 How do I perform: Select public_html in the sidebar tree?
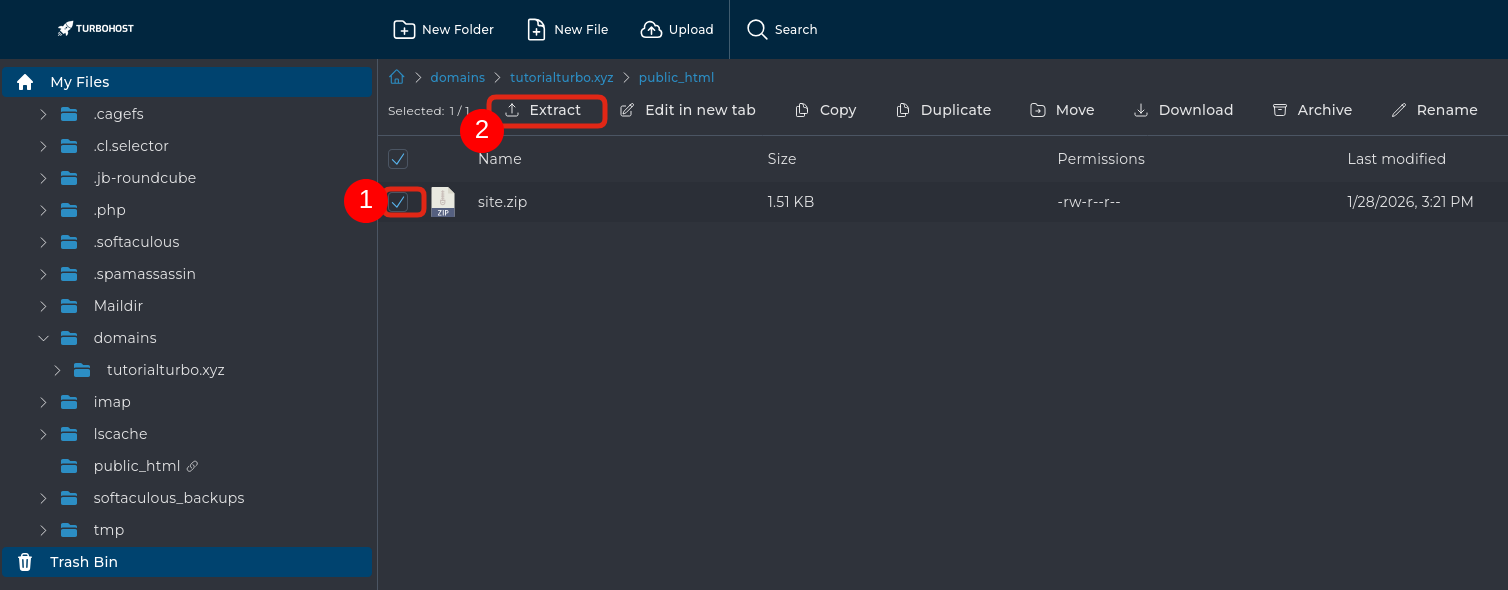[136, 466]
